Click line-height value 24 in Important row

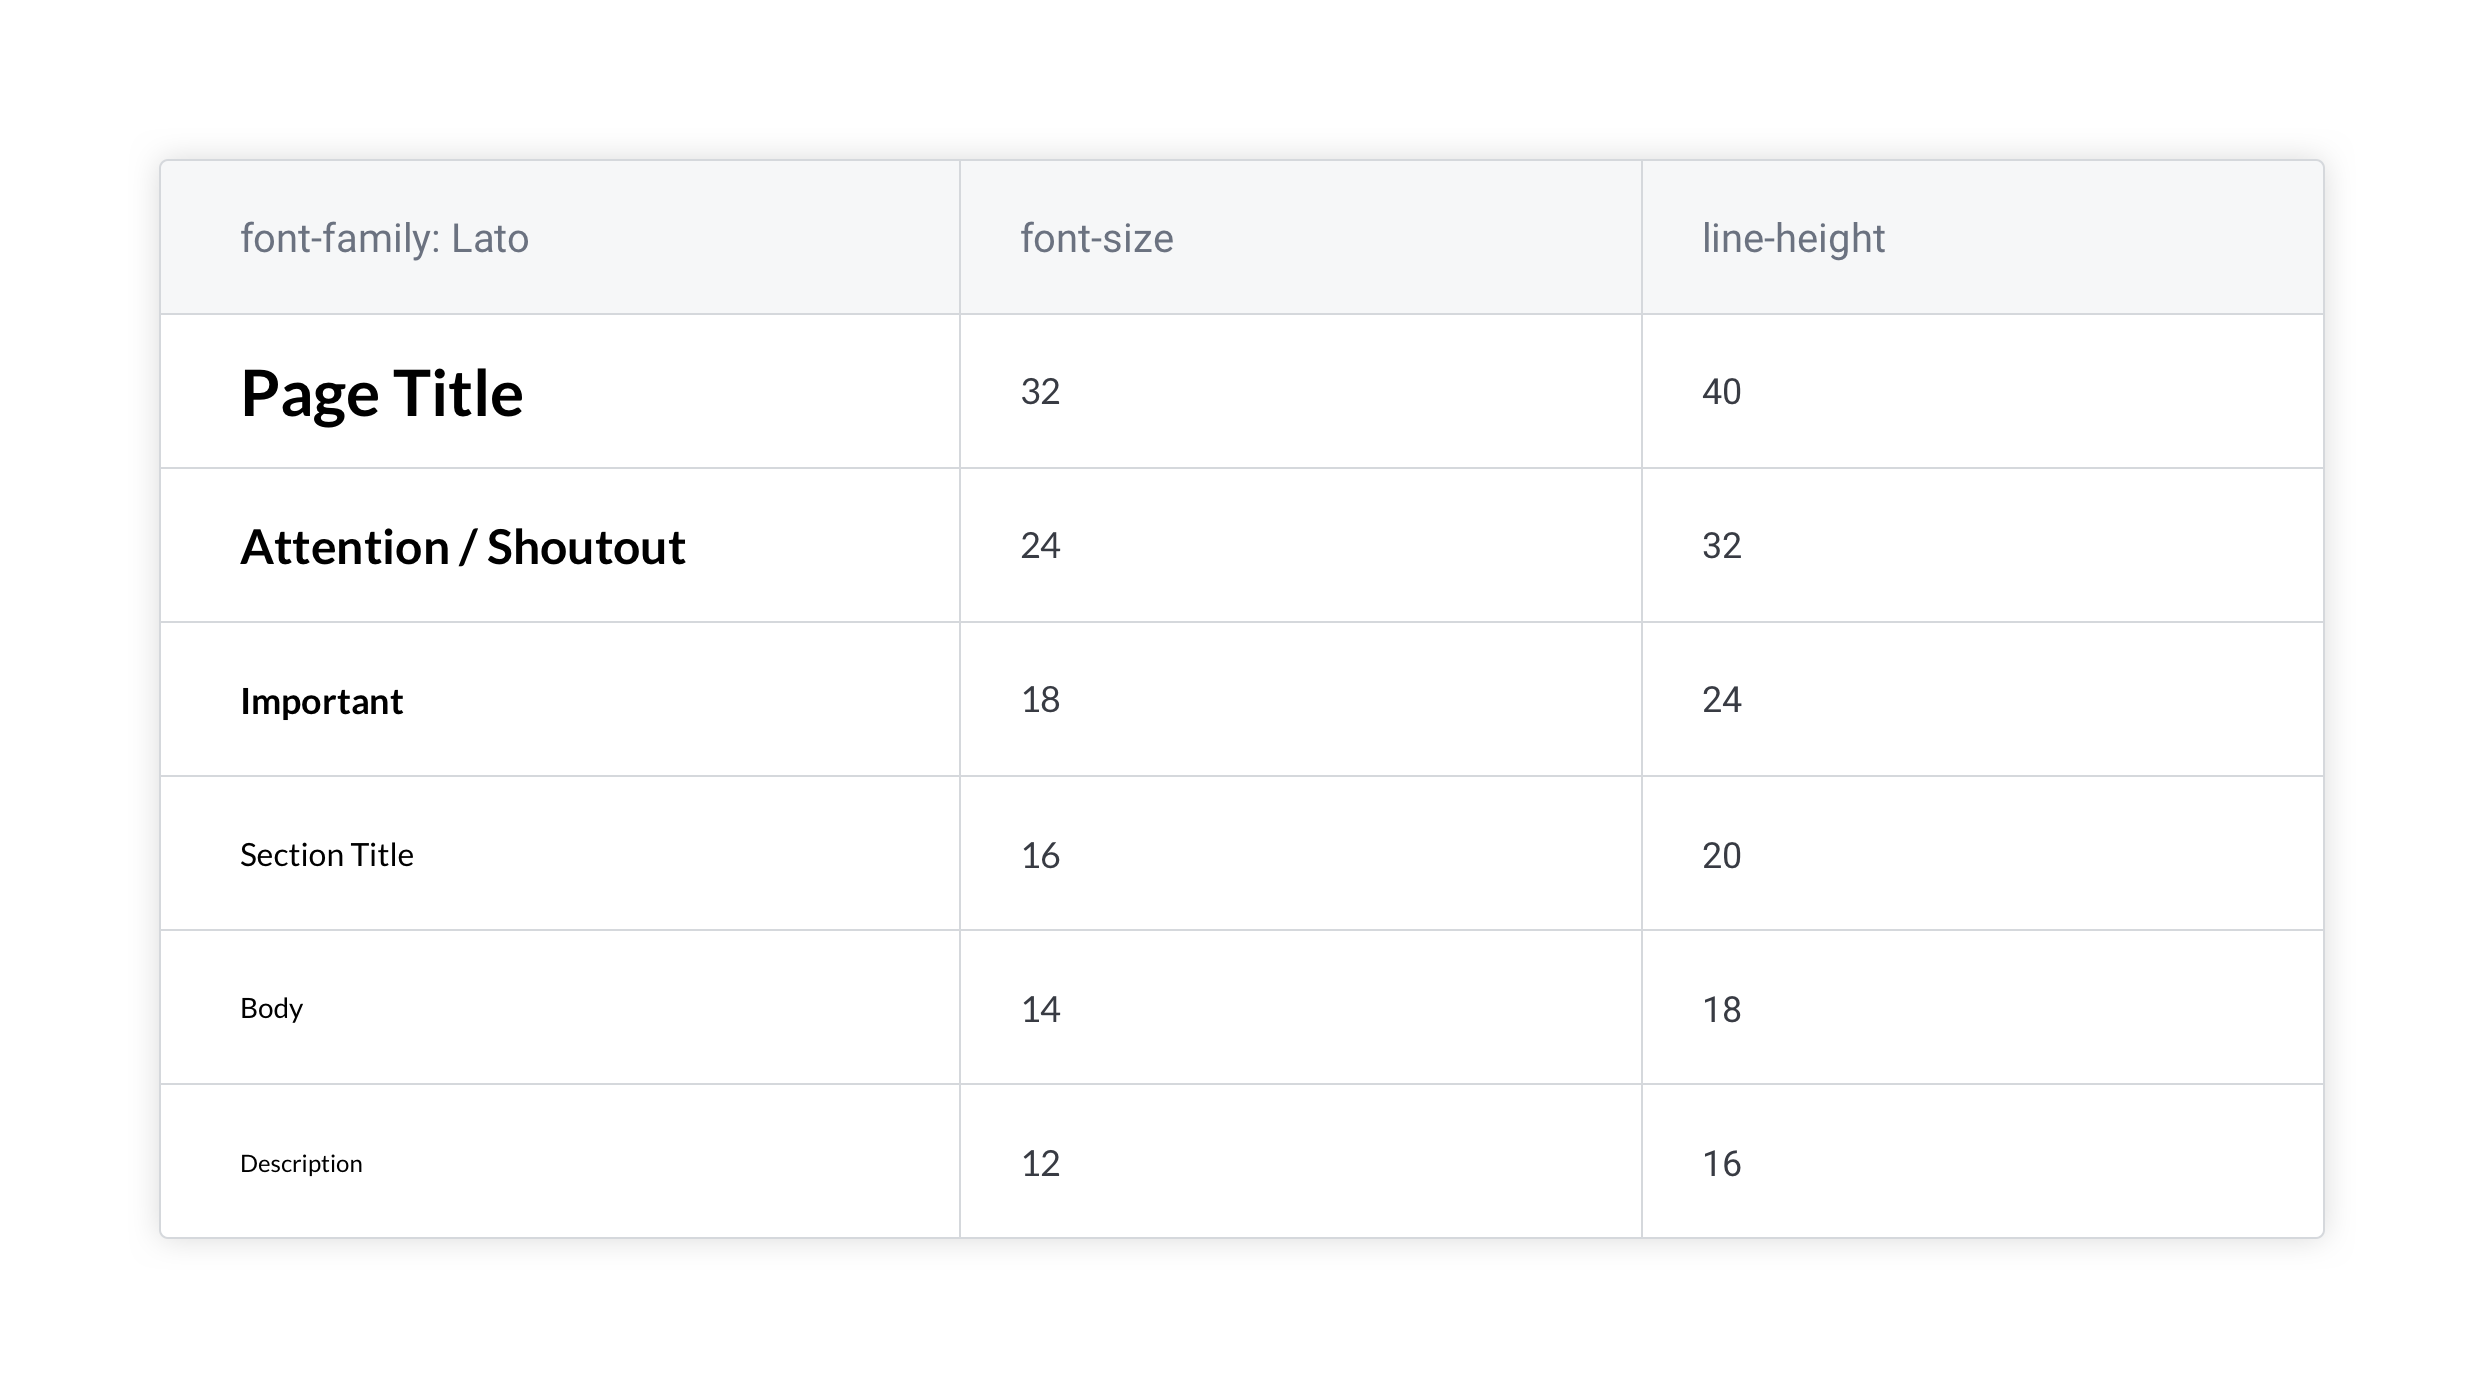pos(1721,700)
